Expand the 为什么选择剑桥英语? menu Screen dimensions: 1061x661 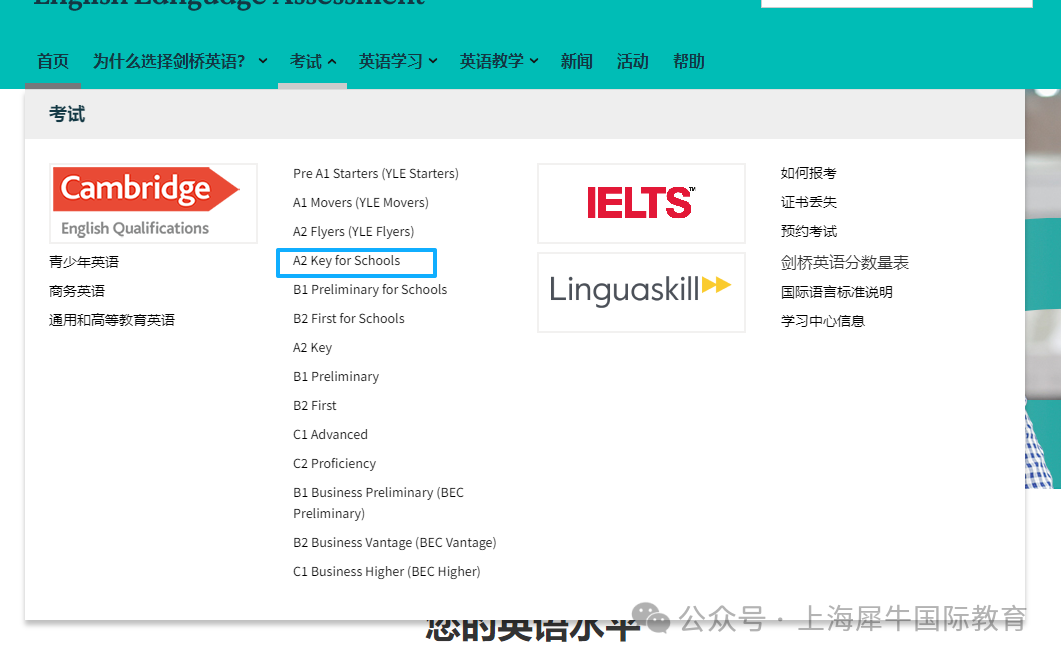click(180, 62)
